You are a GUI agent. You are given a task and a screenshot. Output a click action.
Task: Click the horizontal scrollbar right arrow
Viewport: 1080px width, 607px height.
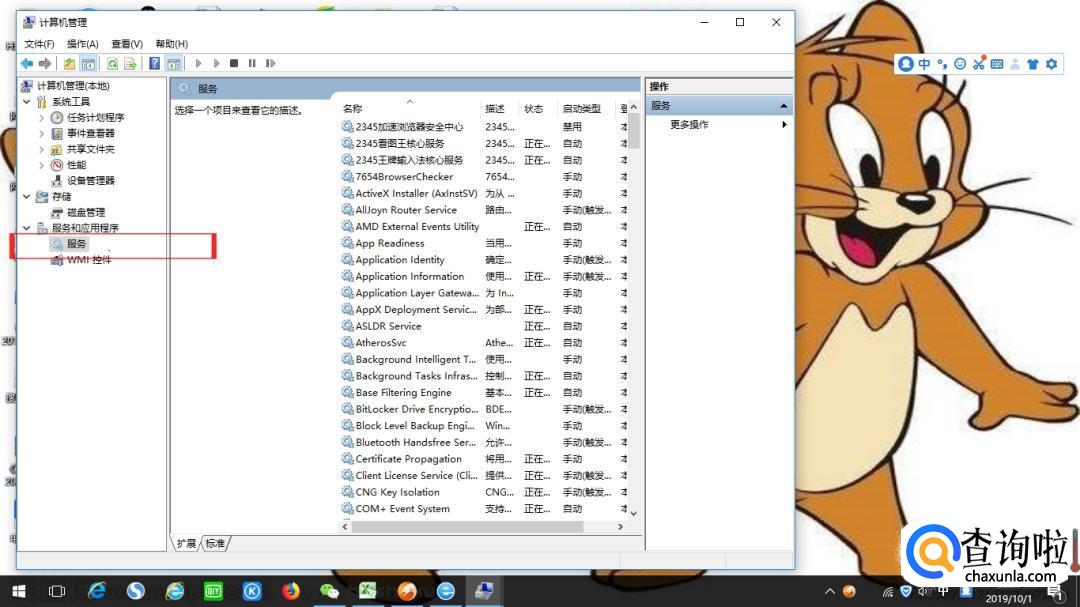click(x=620, y=526)
